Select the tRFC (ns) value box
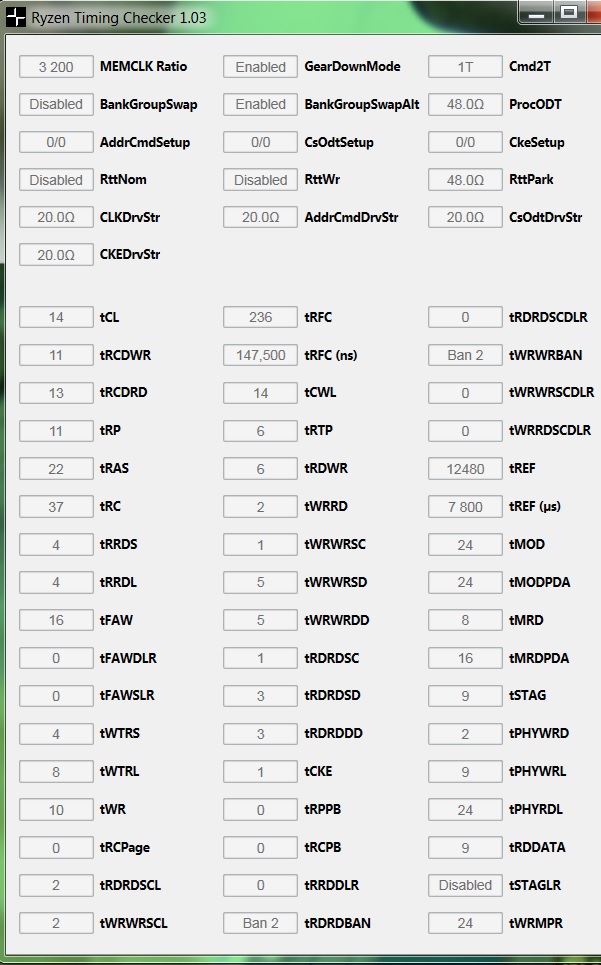The width and height of the screenshot is (601, 965). (x=260, y=355)
